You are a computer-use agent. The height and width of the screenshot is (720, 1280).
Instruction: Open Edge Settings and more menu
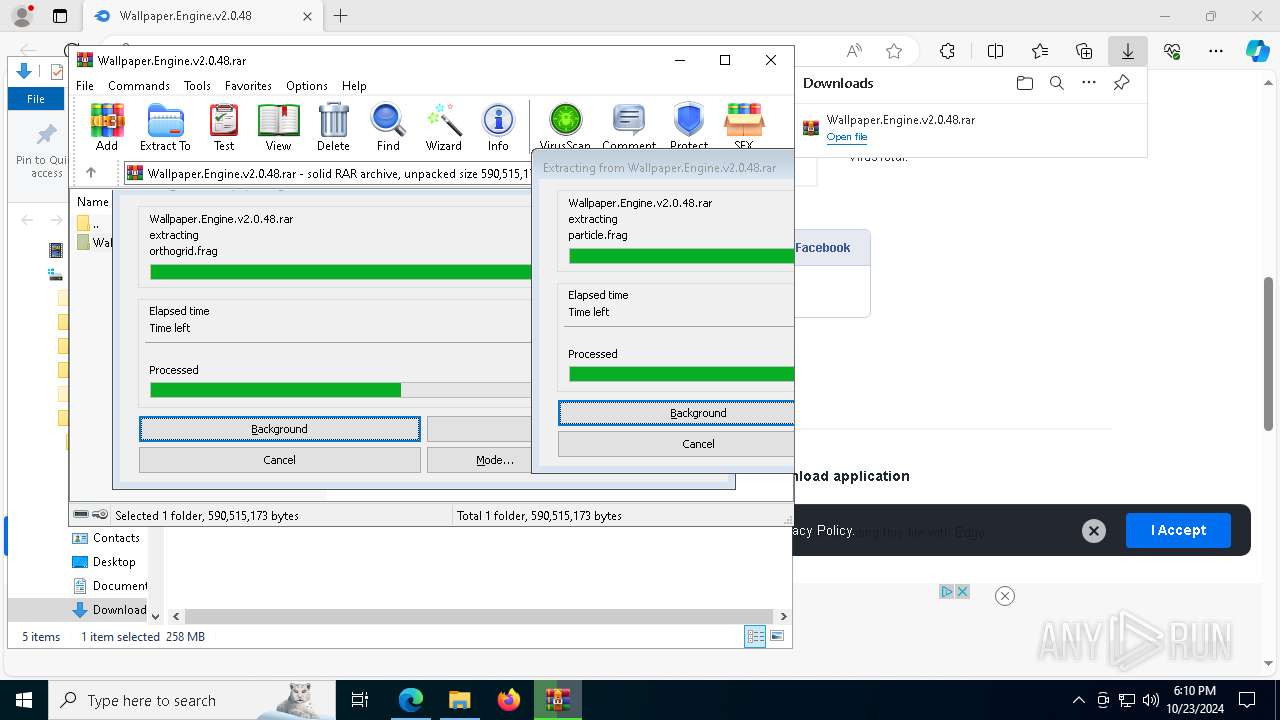pos(1216,51)
